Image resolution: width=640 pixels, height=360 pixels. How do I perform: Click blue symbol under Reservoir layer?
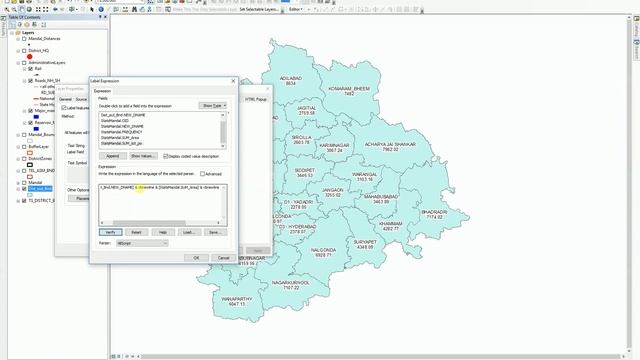(x=36, y=129)
